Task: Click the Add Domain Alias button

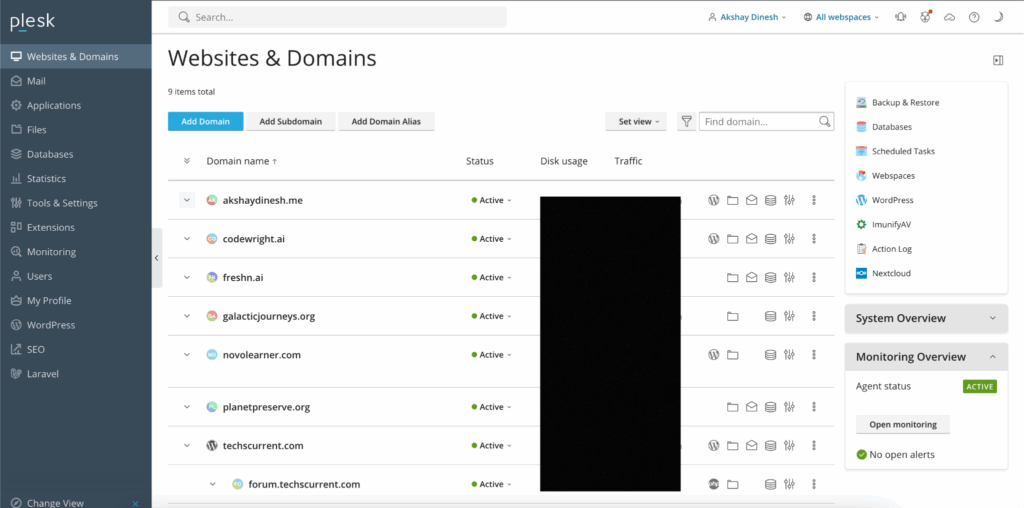Action: 386,121
